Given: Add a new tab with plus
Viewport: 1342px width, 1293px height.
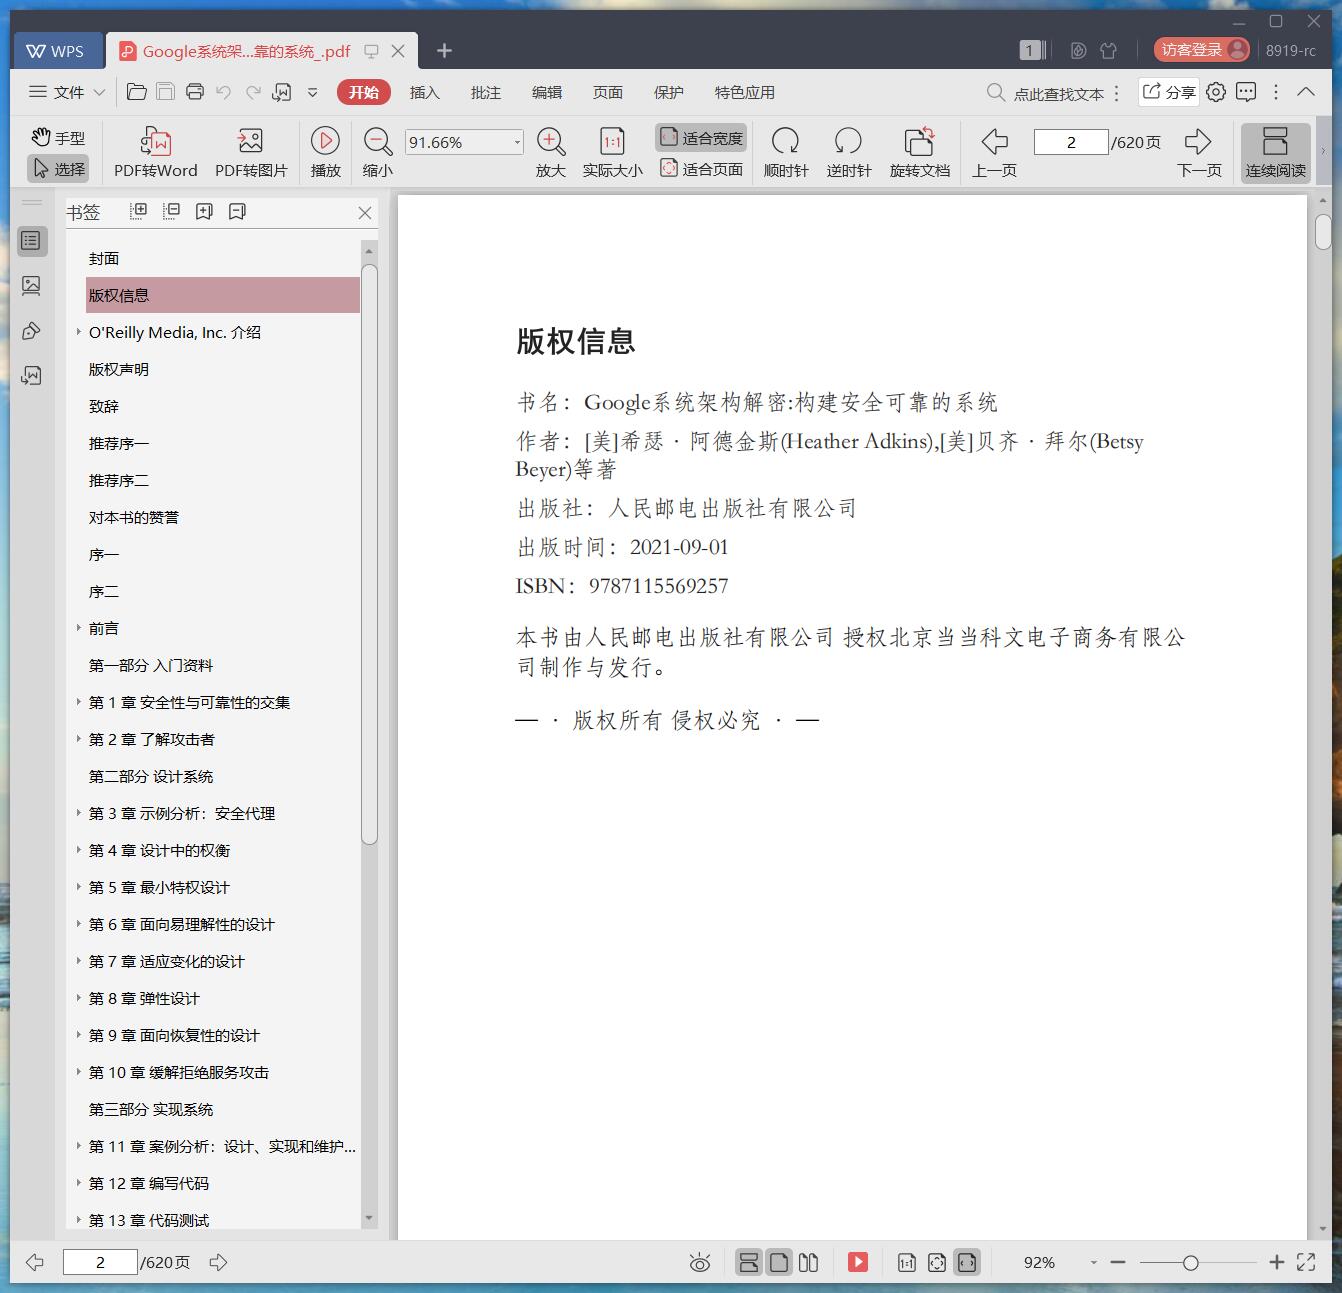Looking at the screenshot, I should point(445,50).
